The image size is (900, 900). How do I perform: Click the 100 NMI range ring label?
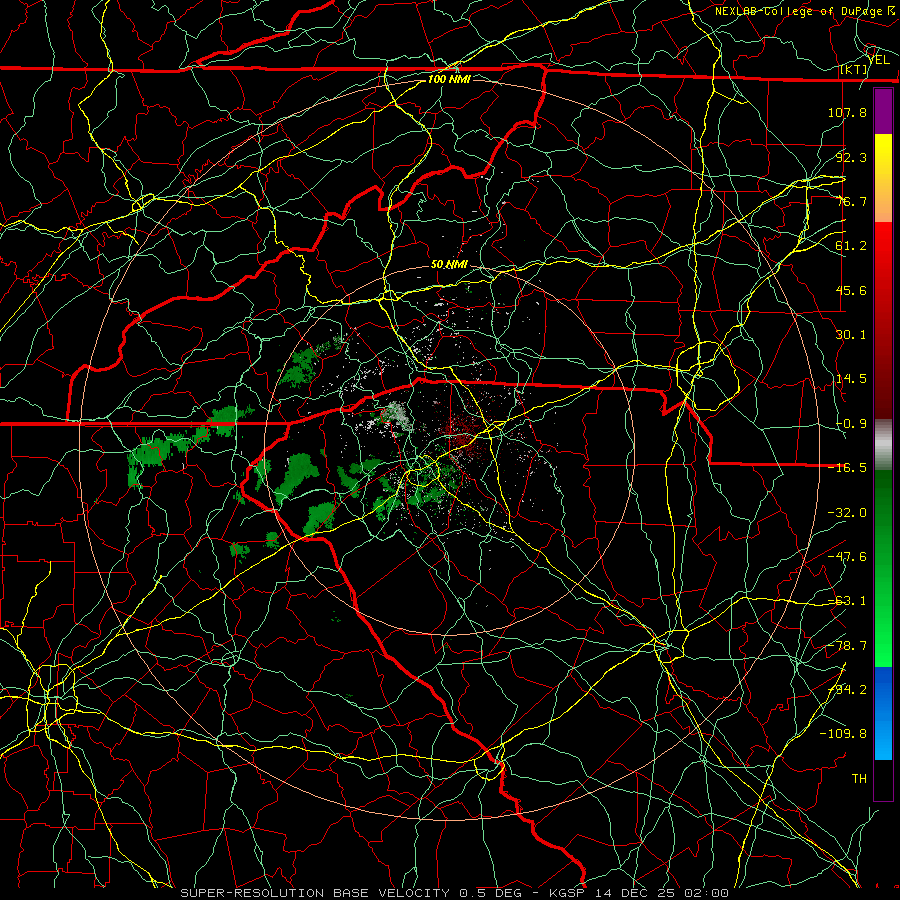tap(449, 79)
